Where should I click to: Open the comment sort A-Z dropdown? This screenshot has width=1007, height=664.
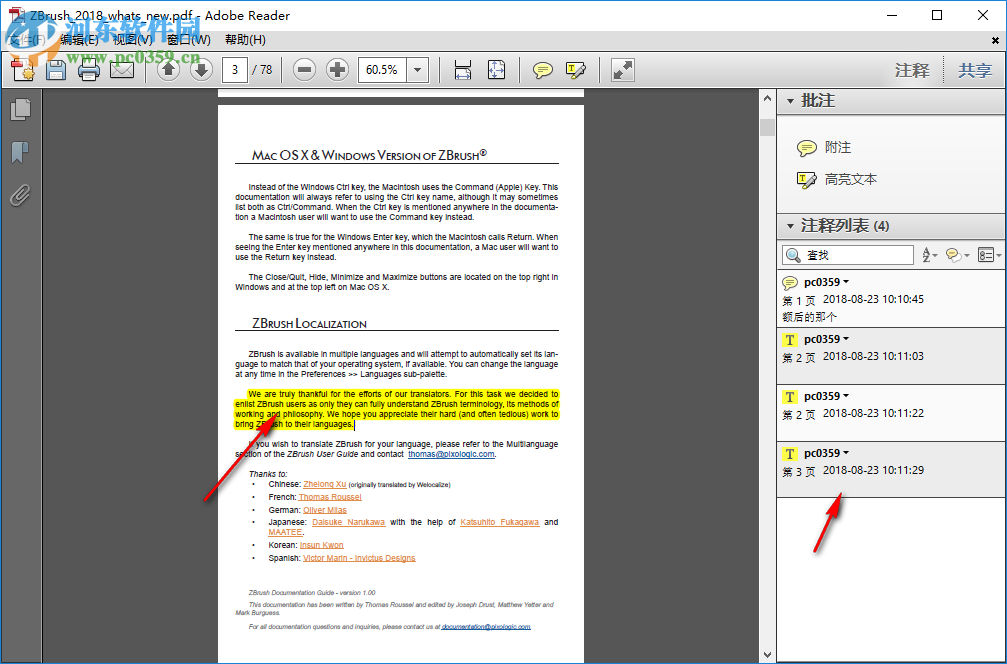point(928,255)
